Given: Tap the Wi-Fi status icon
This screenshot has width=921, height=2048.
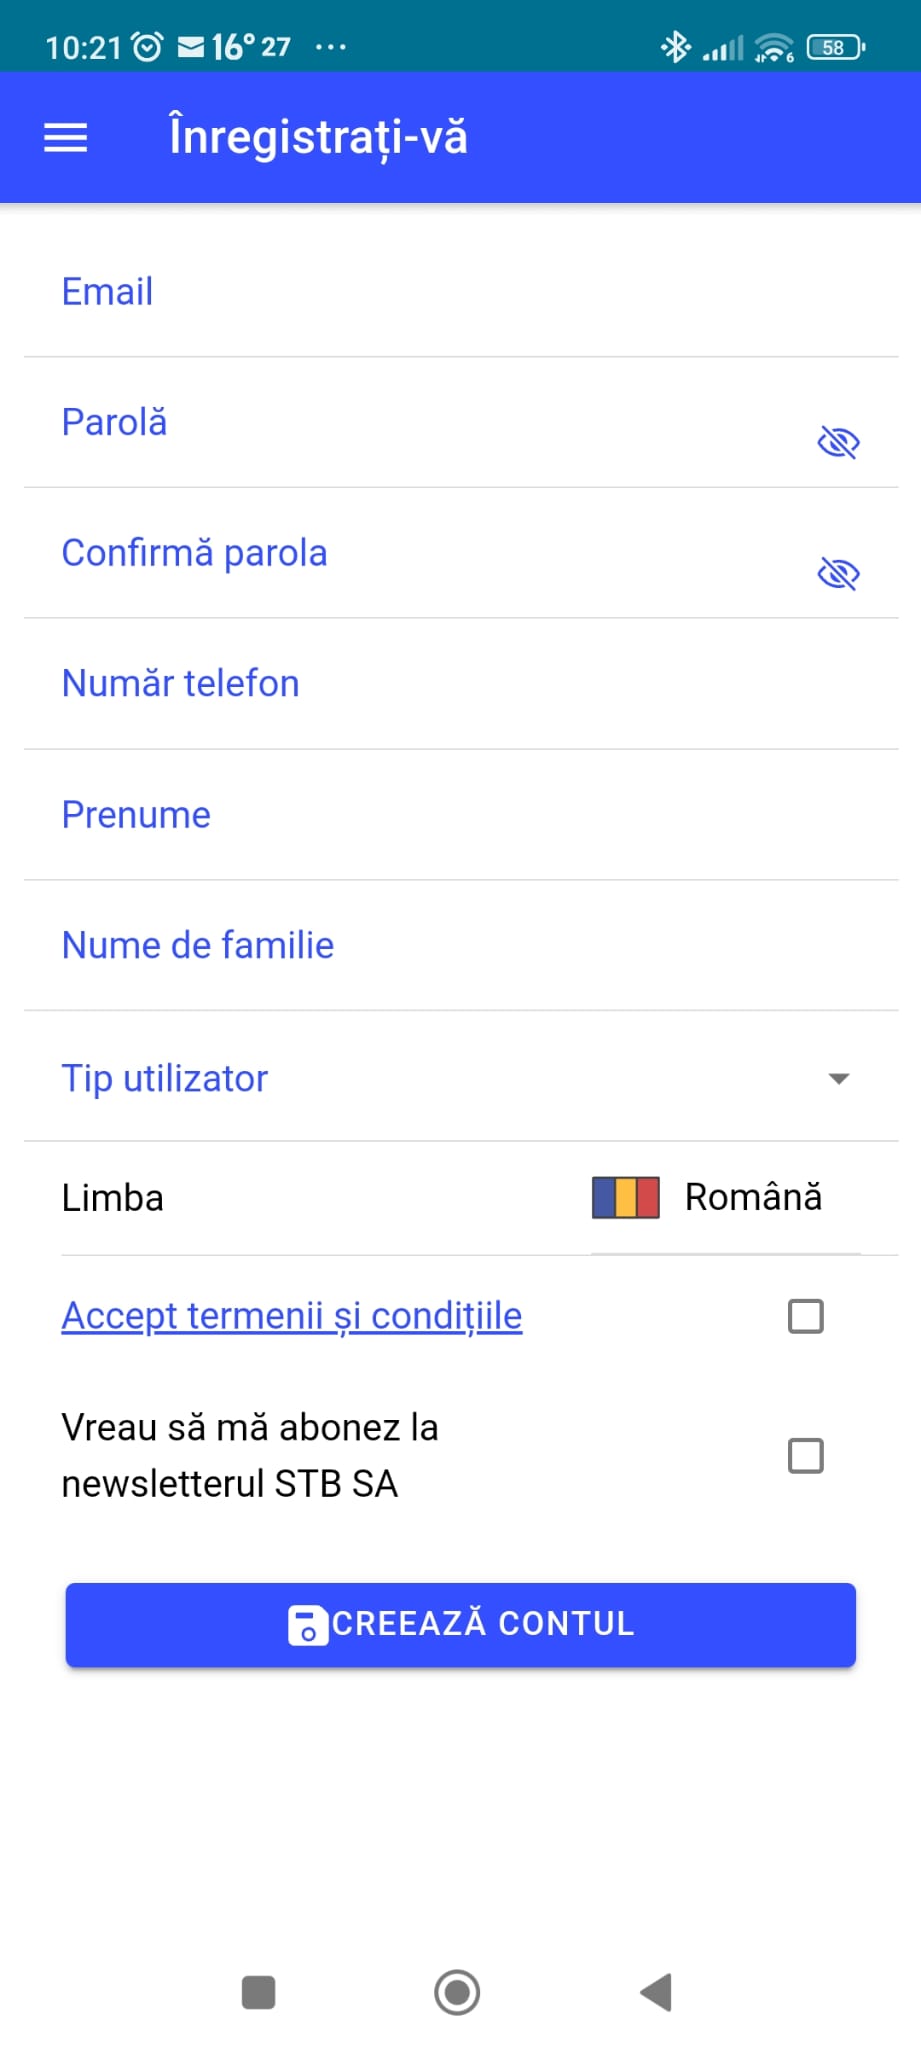Looking at the screenshot, I should click(774, 47).
